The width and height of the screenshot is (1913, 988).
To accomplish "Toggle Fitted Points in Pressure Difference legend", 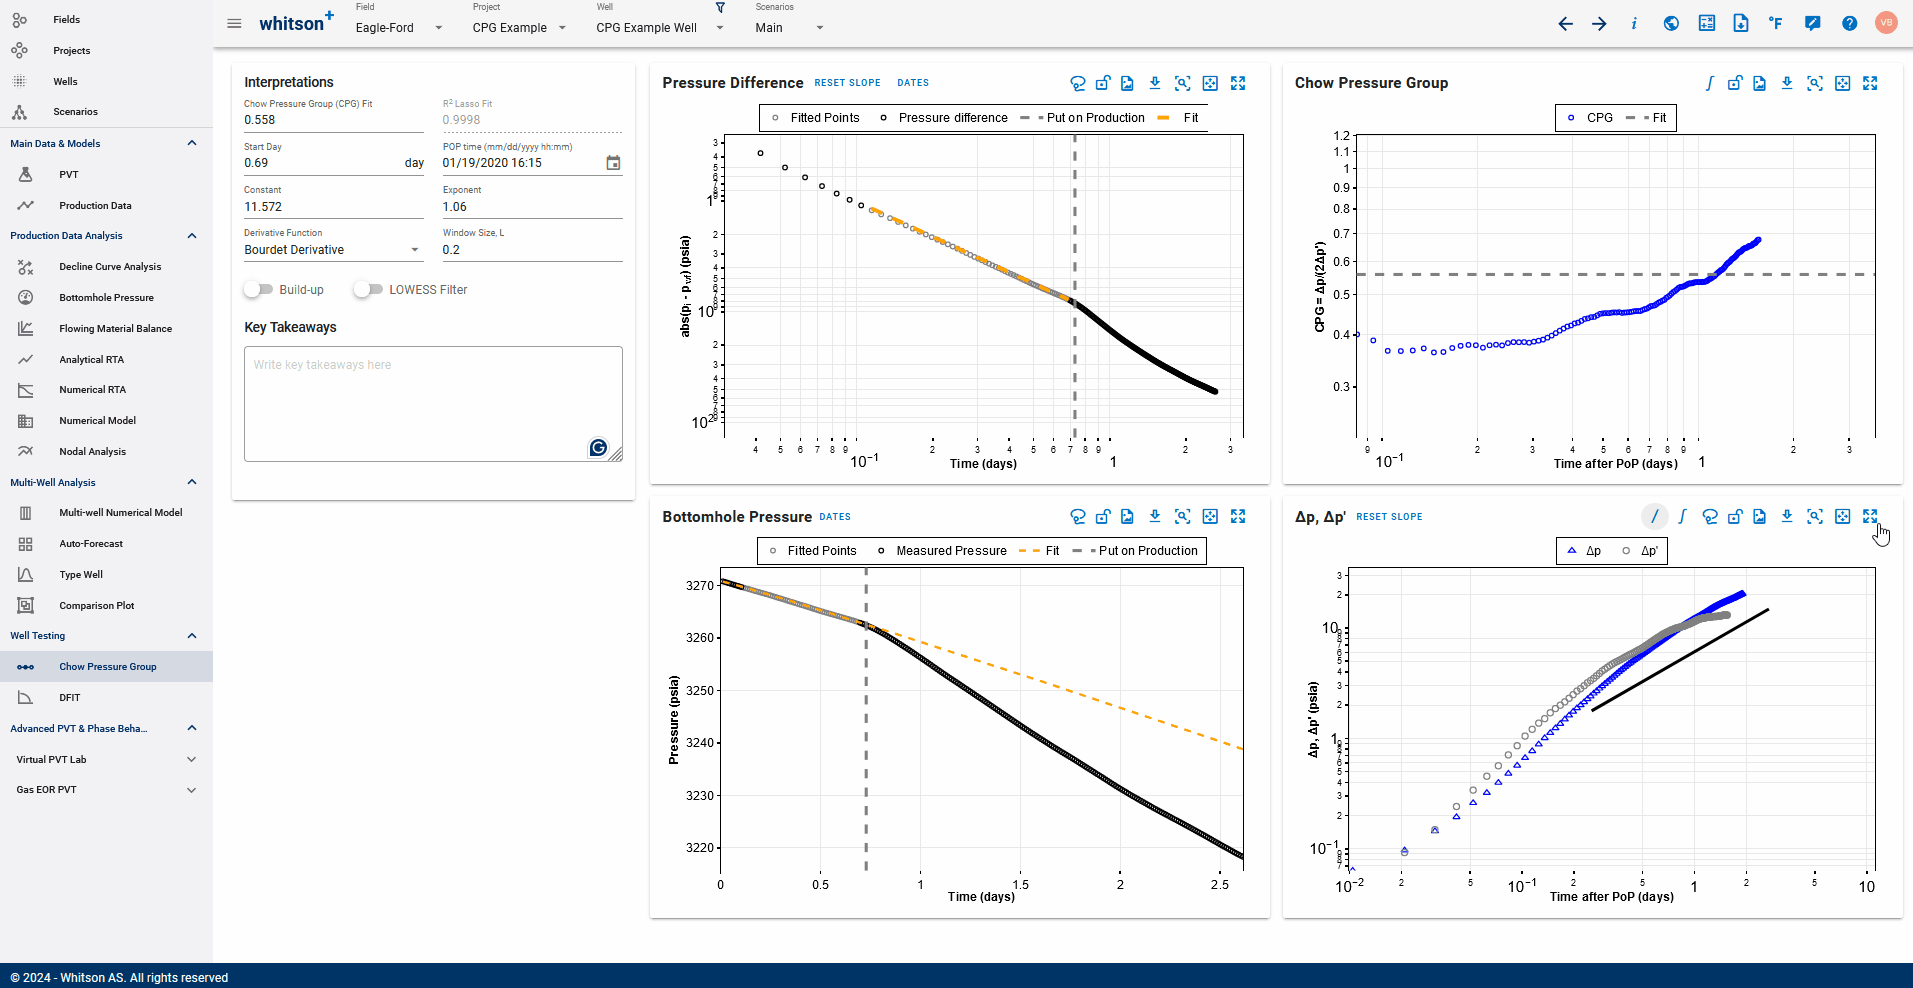I will pos(814,118).
